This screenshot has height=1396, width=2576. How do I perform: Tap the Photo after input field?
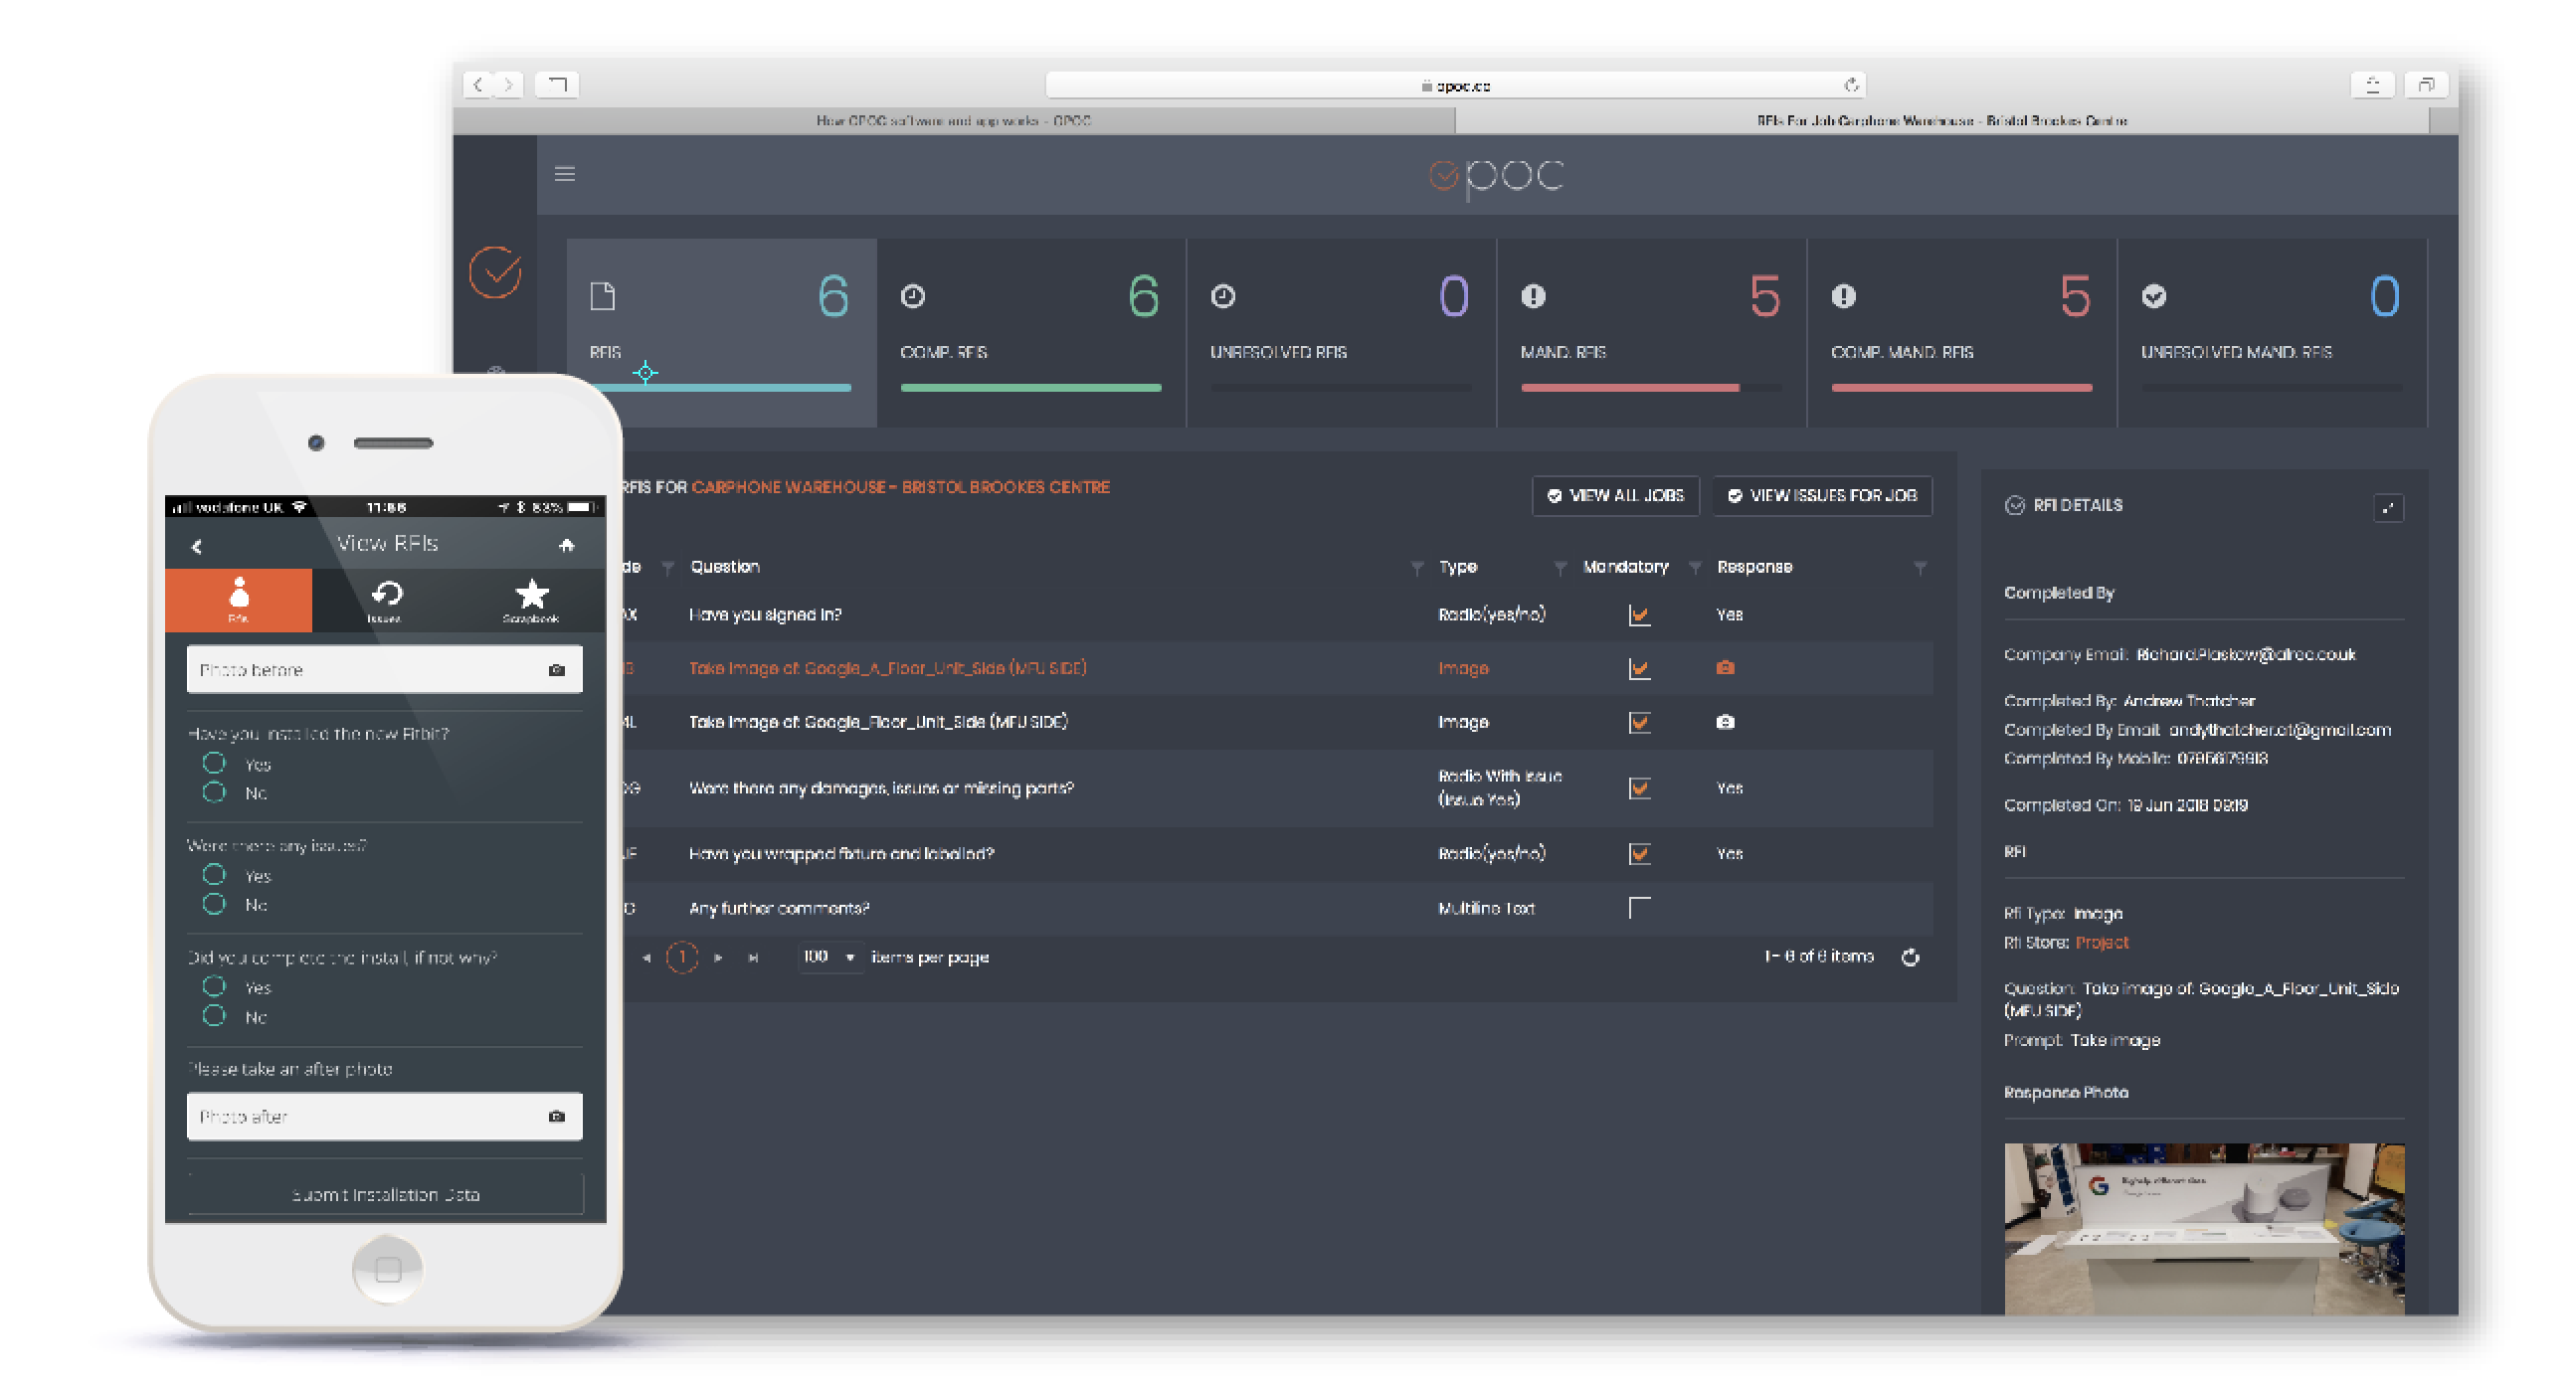(385, 1116)
